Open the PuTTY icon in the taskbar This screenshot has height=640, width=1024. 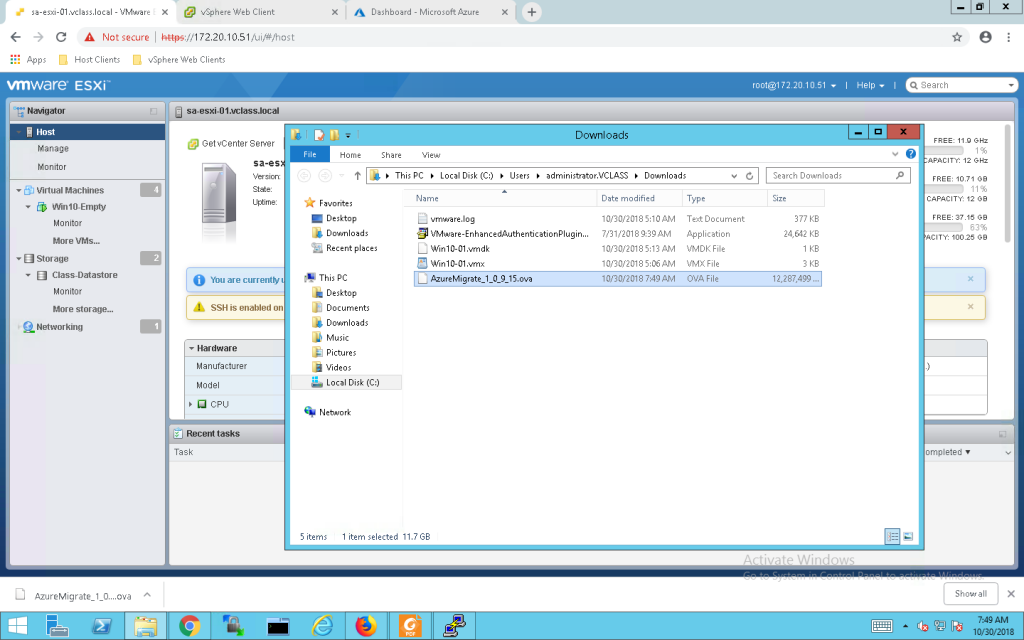tap(454, 626)
